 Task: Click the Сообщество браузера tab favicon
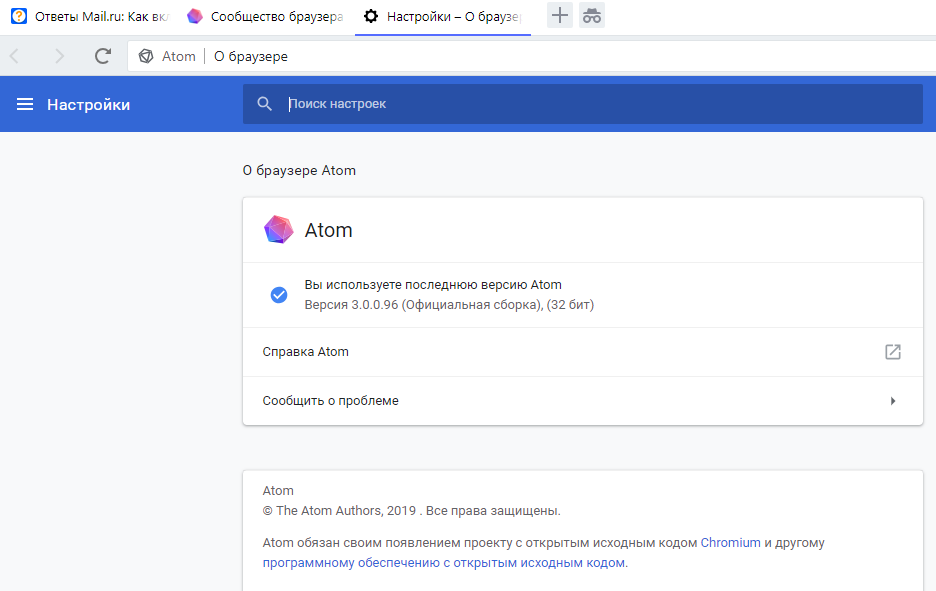click(195, 16)
